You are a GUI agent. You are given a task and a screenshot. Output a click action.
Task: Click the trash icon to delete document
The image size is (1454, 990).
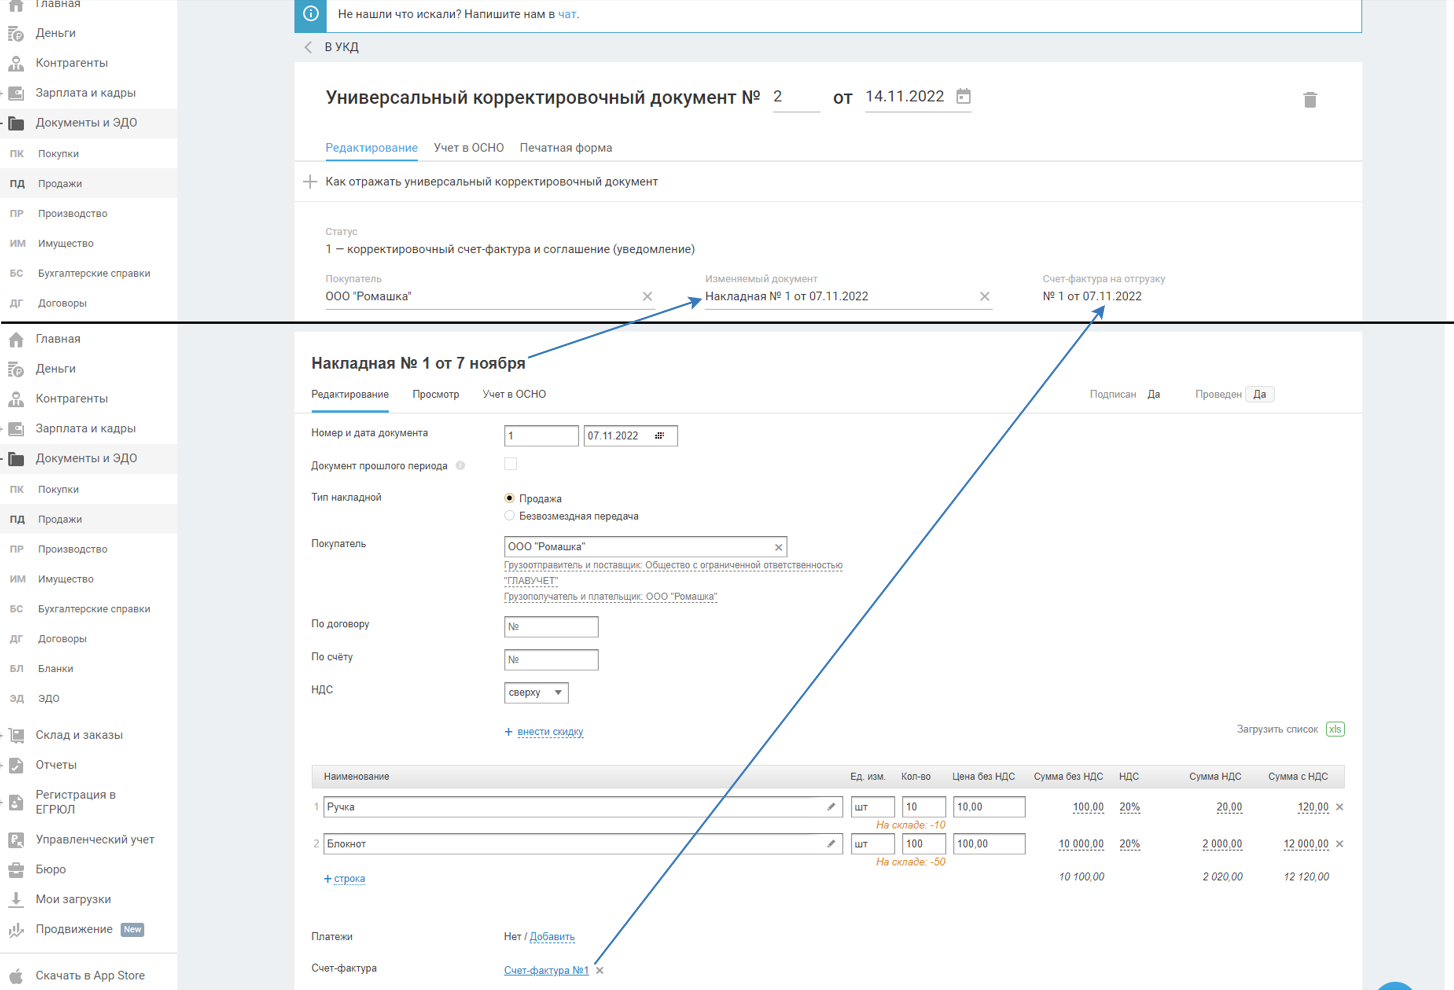(x=1309, y=100)
